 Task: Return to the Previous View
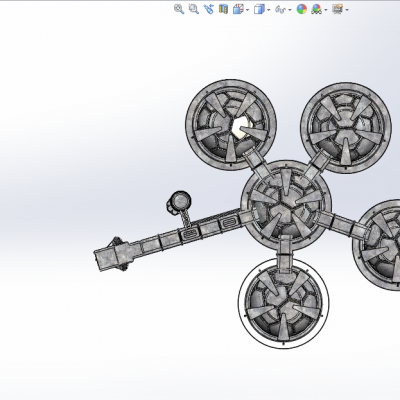tap(209, 9)
